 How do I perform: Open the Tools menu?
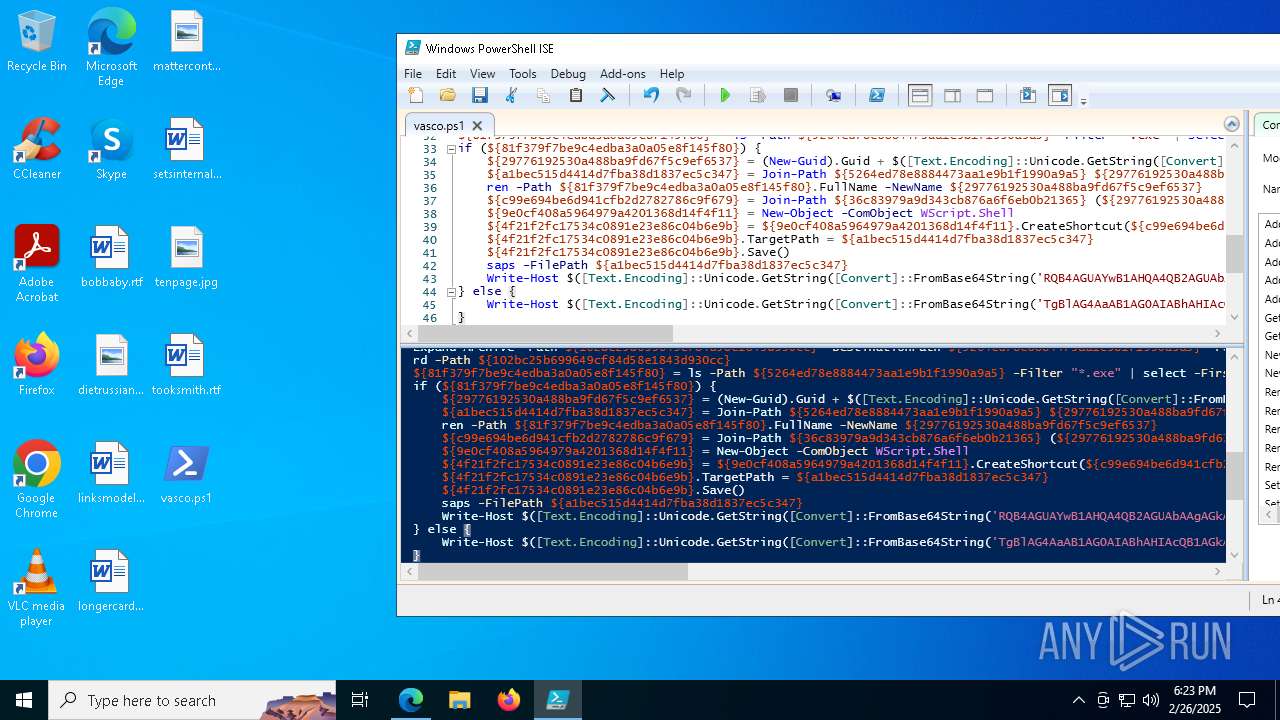(x=523, y=74)
